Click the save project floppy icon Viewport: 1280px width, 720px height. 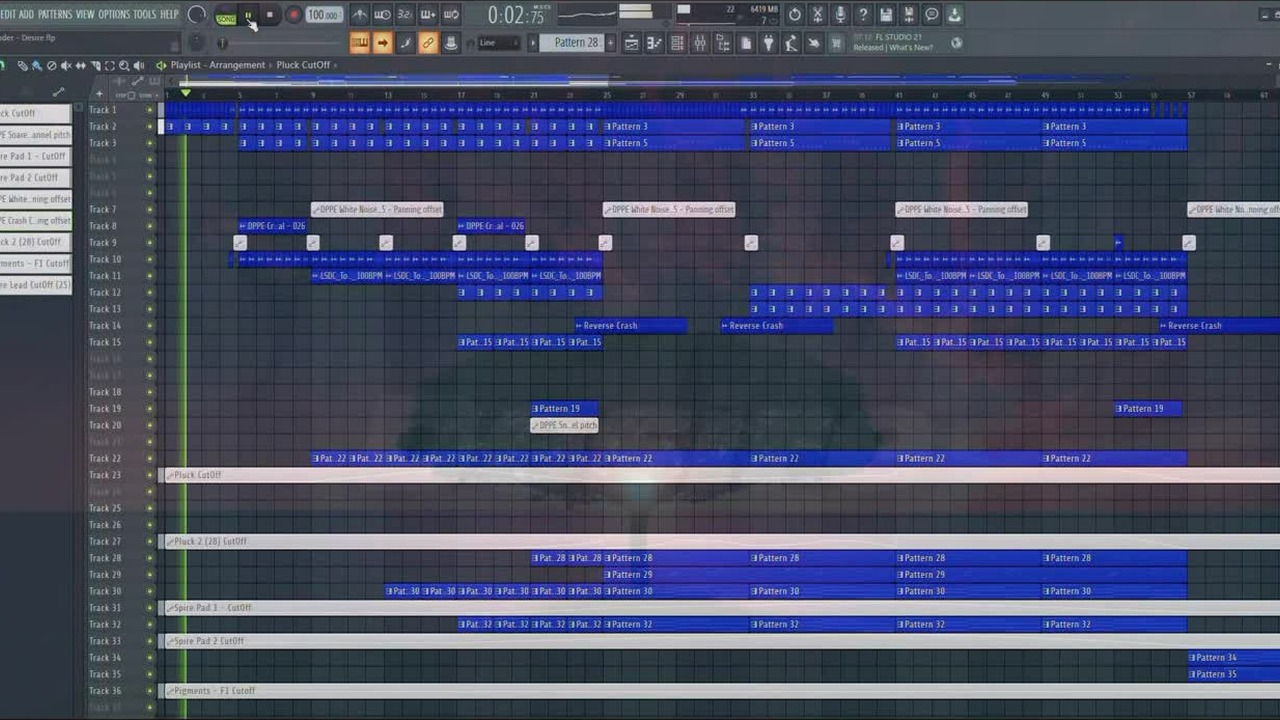[886, 14]
